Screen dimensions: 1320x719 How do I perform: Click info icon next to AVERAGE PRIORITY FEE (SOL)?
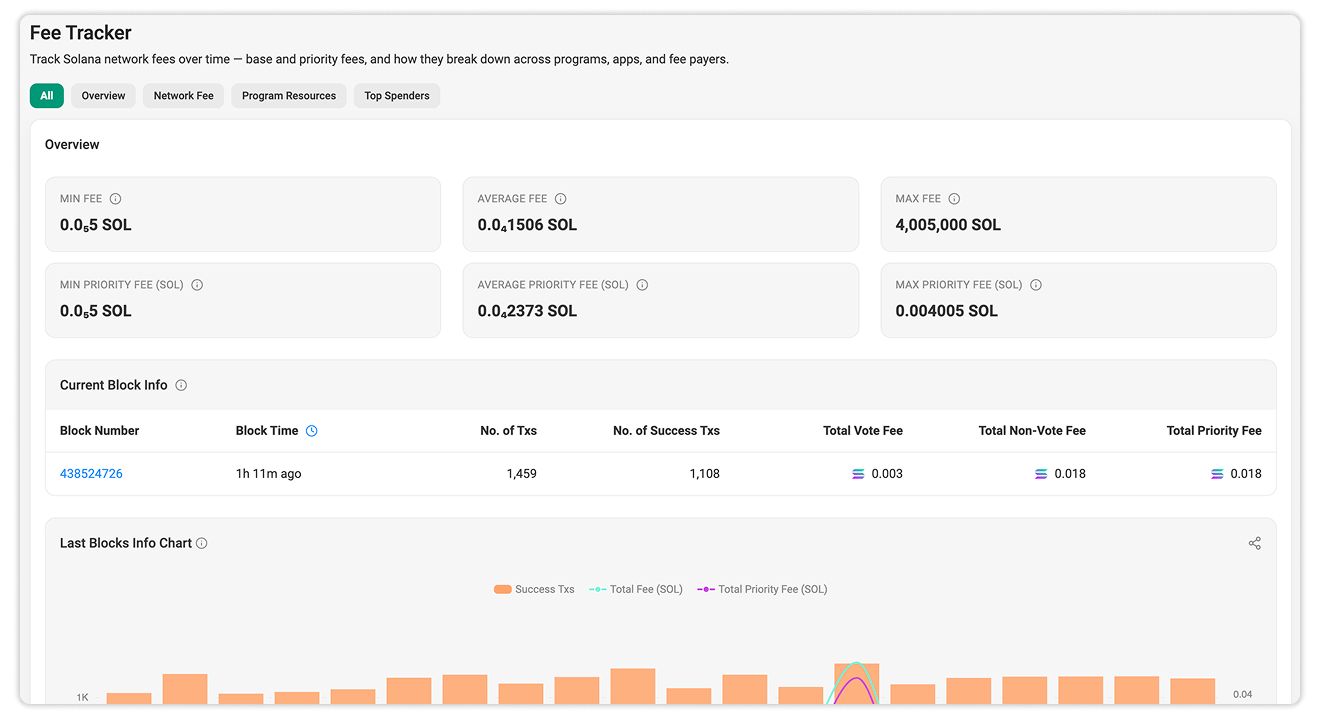pos(642,285)
